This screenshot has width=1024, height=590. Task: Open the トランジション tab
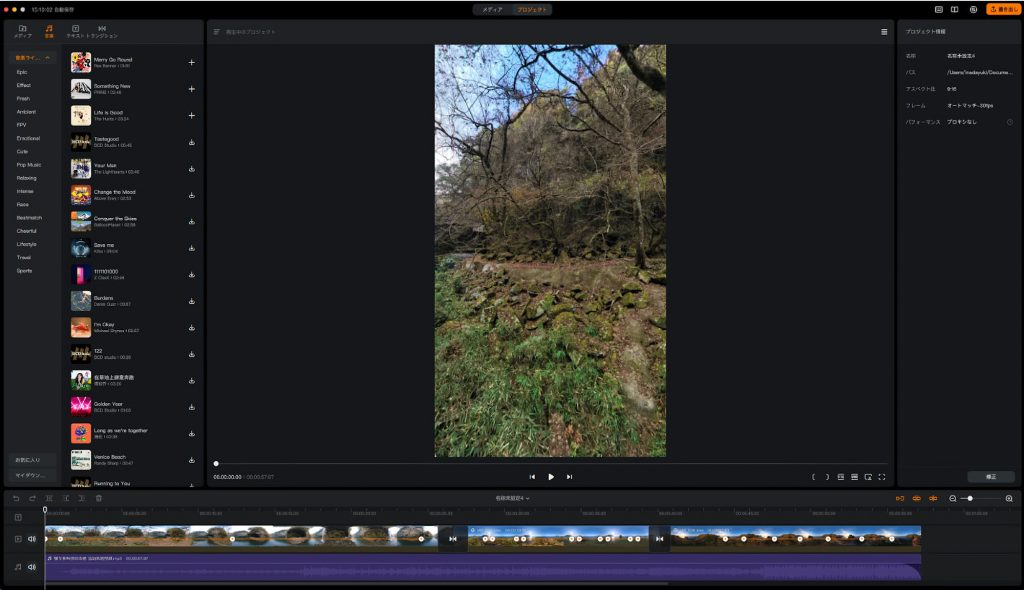pyautogui.click(x=102, y=31)
